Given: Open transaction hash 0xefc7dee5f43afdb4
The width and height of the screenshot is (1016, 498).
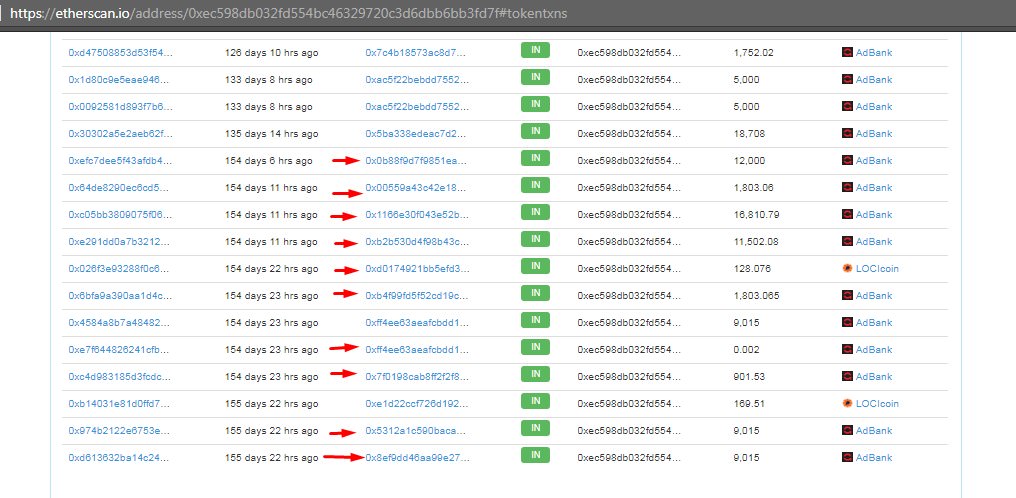Looking at the screenshot, I should point(121,161).
